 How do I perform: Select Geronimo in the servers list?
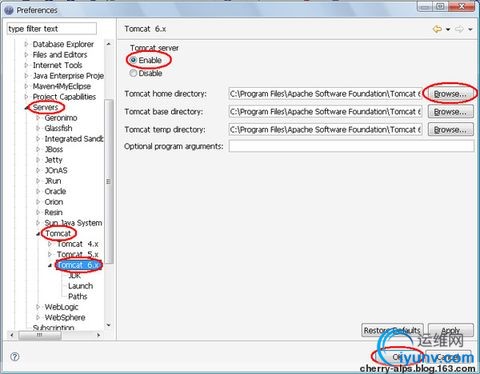[61, 118]
